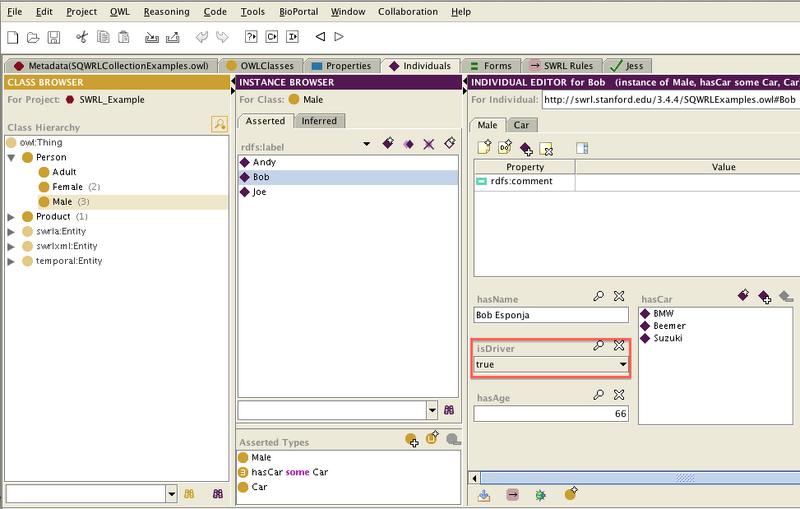
Task: Add an existing individual to hasCar
Action: pyautogui.click(x=765, y=296)
